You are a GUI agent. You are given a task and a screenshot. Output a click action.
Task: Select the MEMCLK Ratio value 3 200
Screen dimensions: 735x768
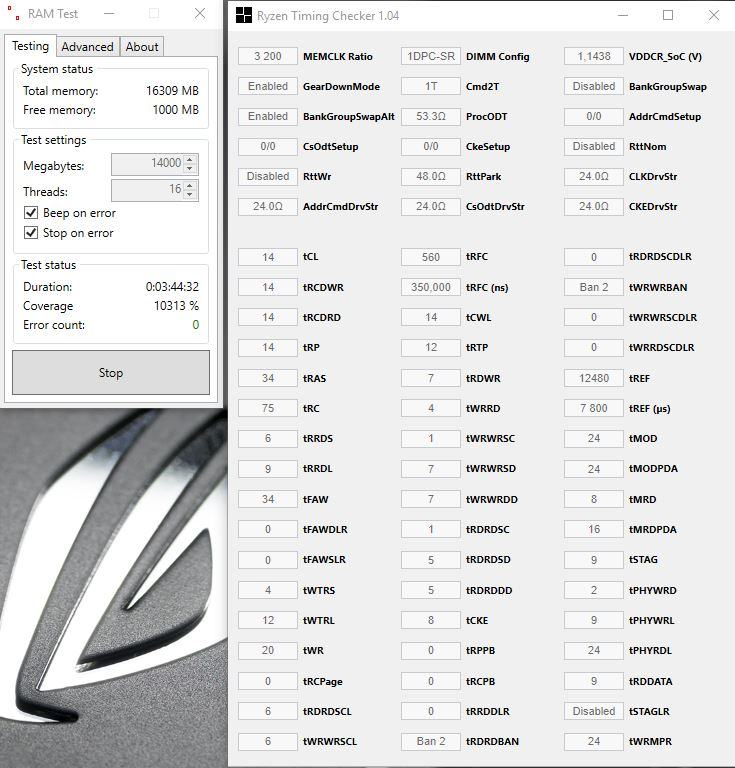tap(268, 56)
